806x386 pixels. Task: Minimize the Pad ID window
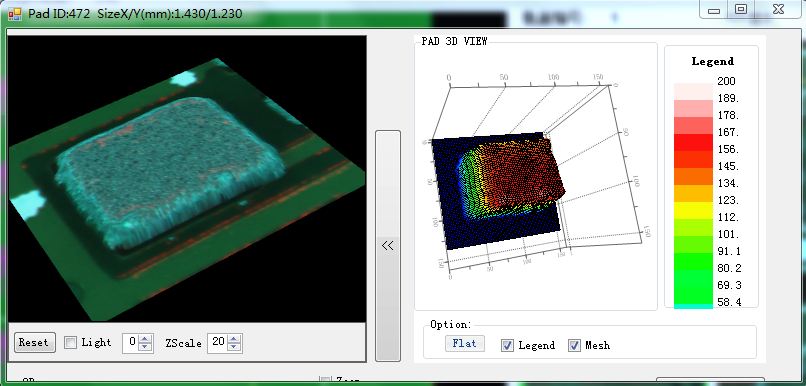click(x=714, y=10)
